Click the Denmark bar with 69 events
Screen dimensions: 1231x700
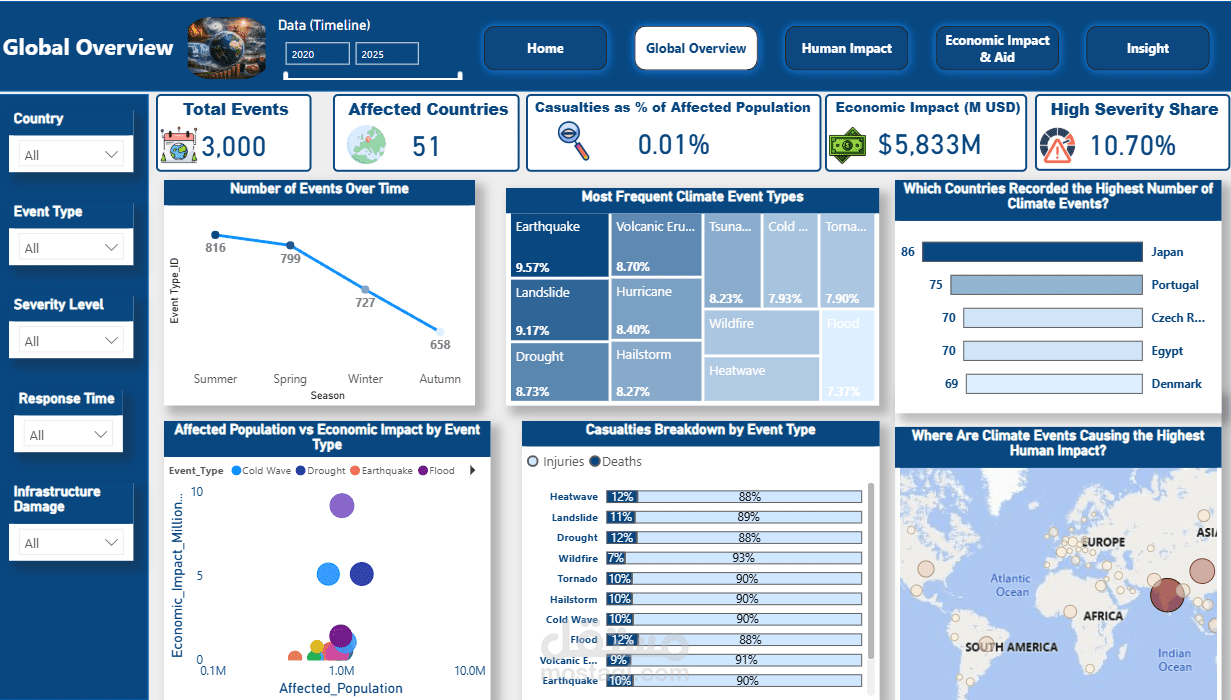1054,384
